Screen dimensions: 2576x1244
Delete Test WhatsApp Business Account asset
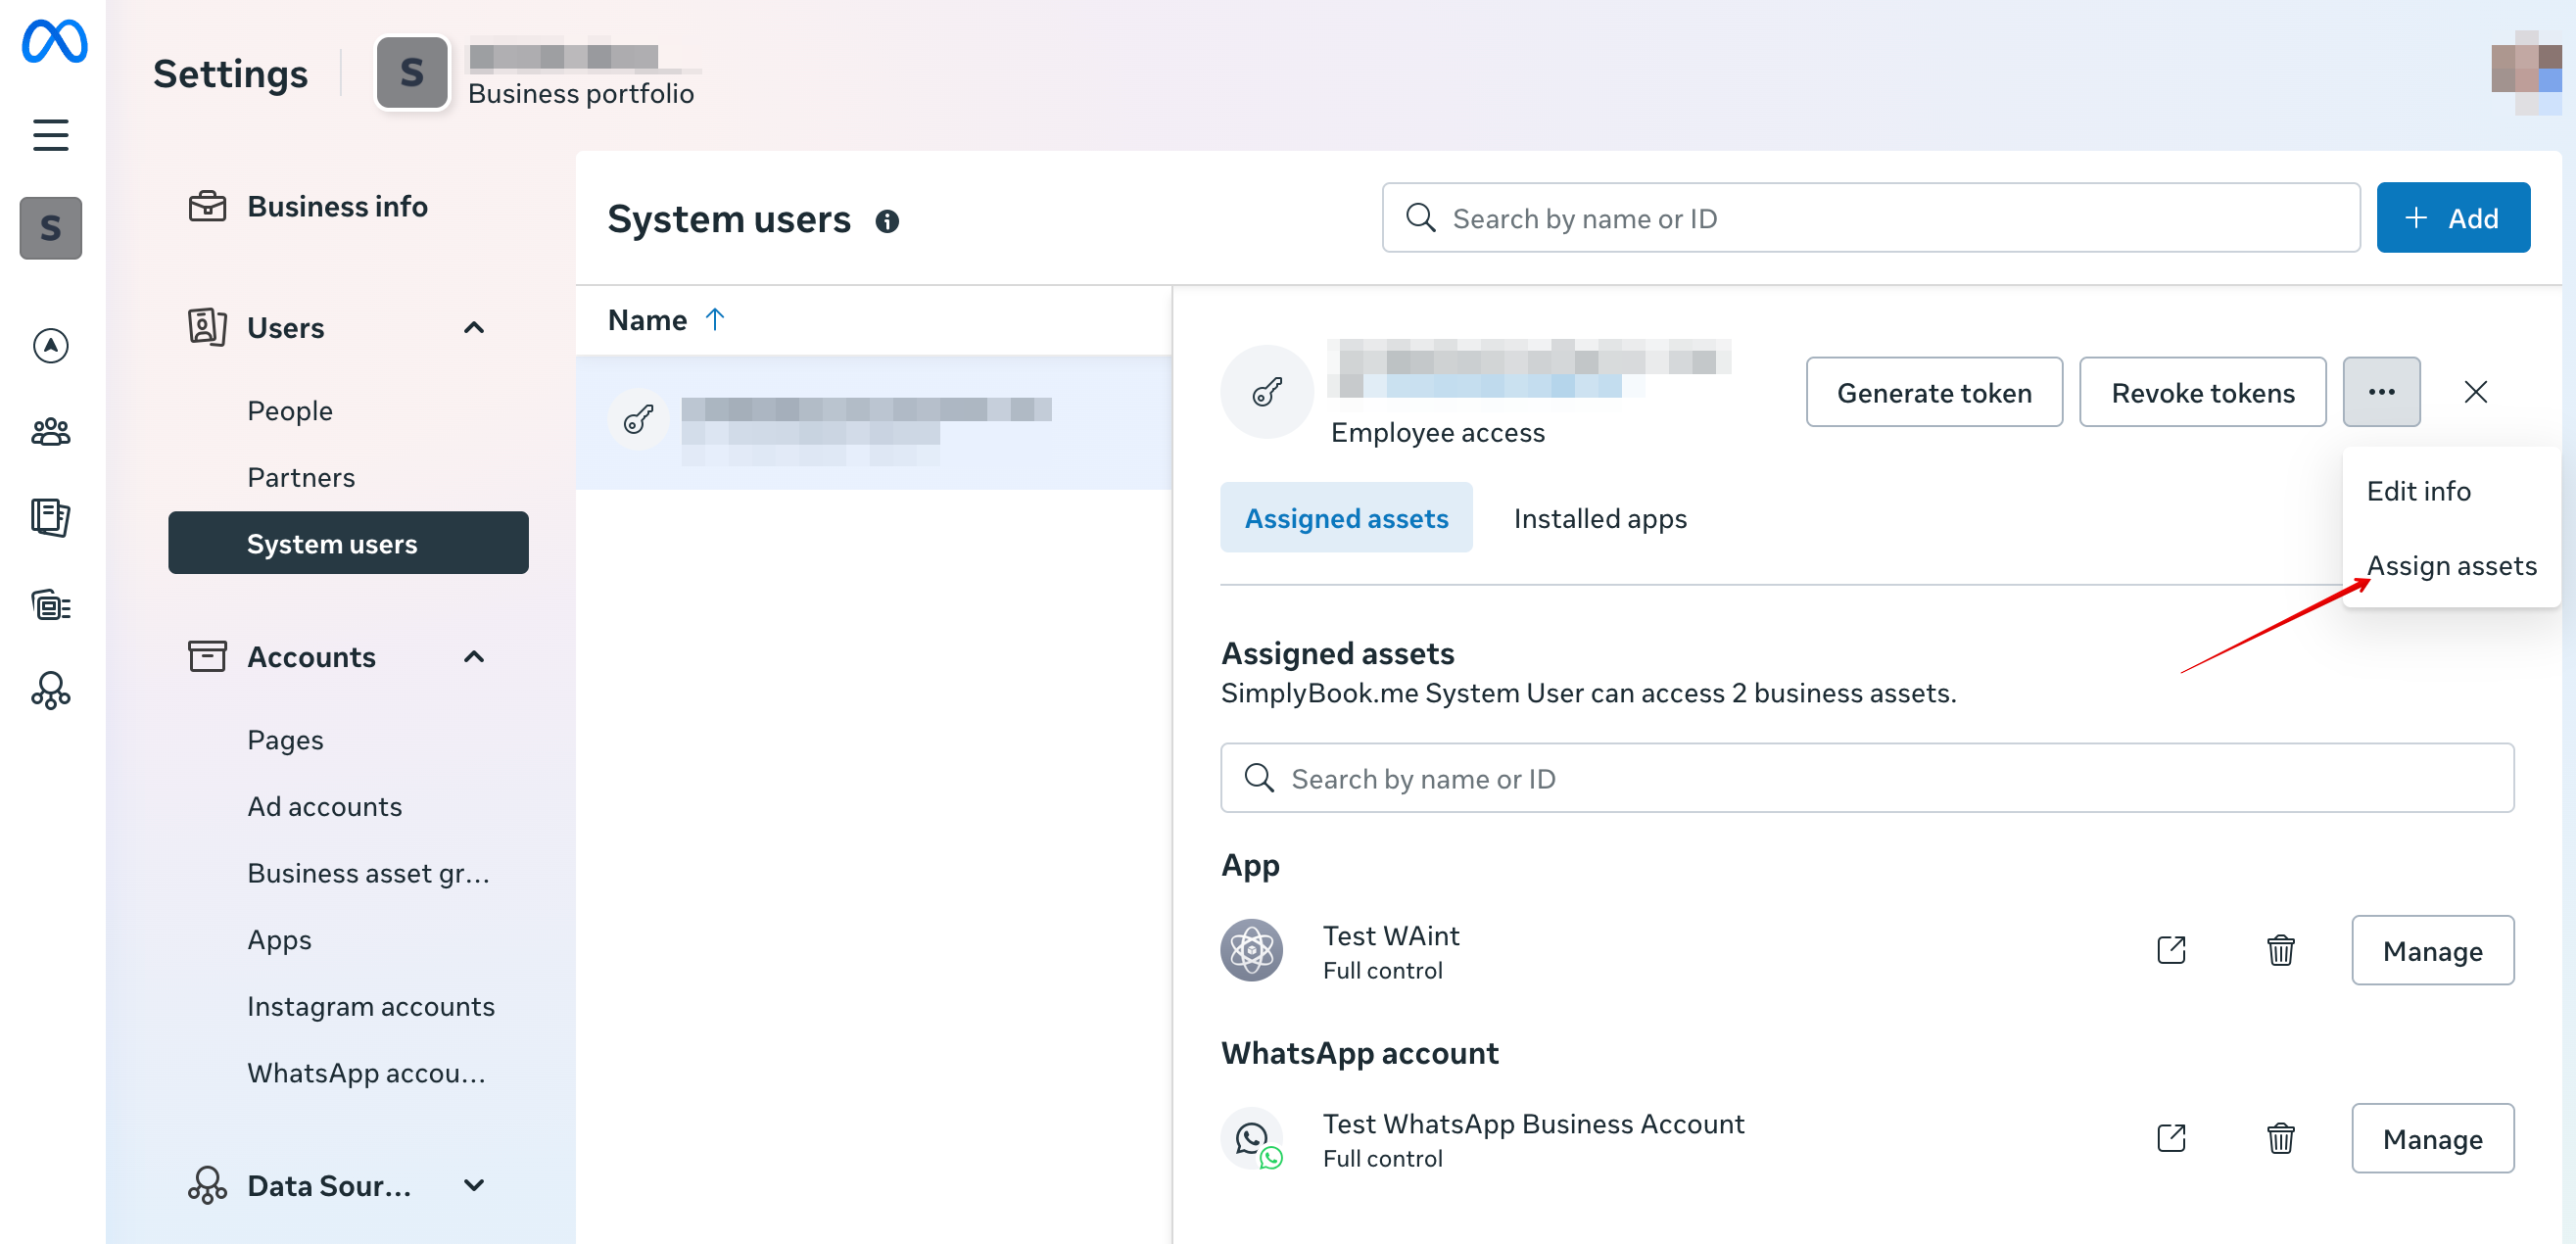[x=2280, y=1138]
